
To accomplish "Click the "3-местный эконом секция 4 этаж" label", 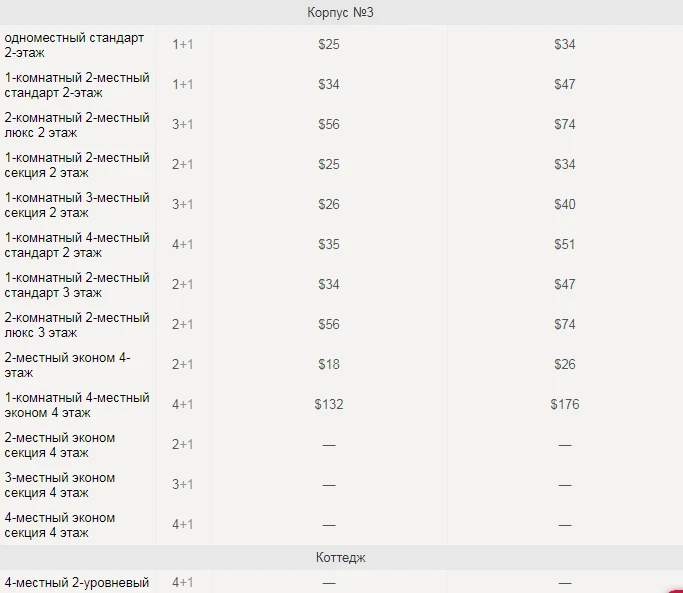I will (60, 485).
